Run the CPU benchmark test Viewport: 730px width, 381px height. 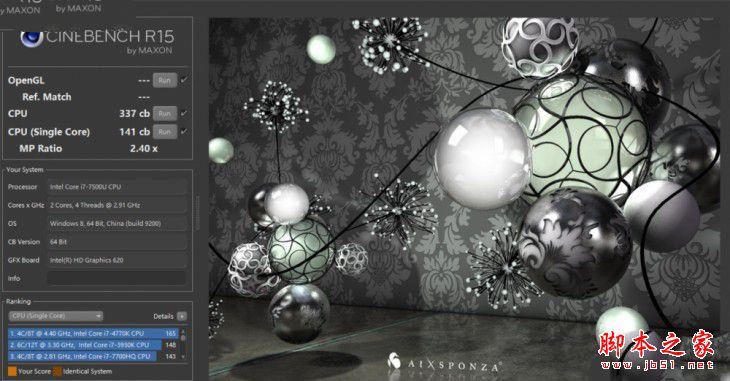tap(165, 113)
